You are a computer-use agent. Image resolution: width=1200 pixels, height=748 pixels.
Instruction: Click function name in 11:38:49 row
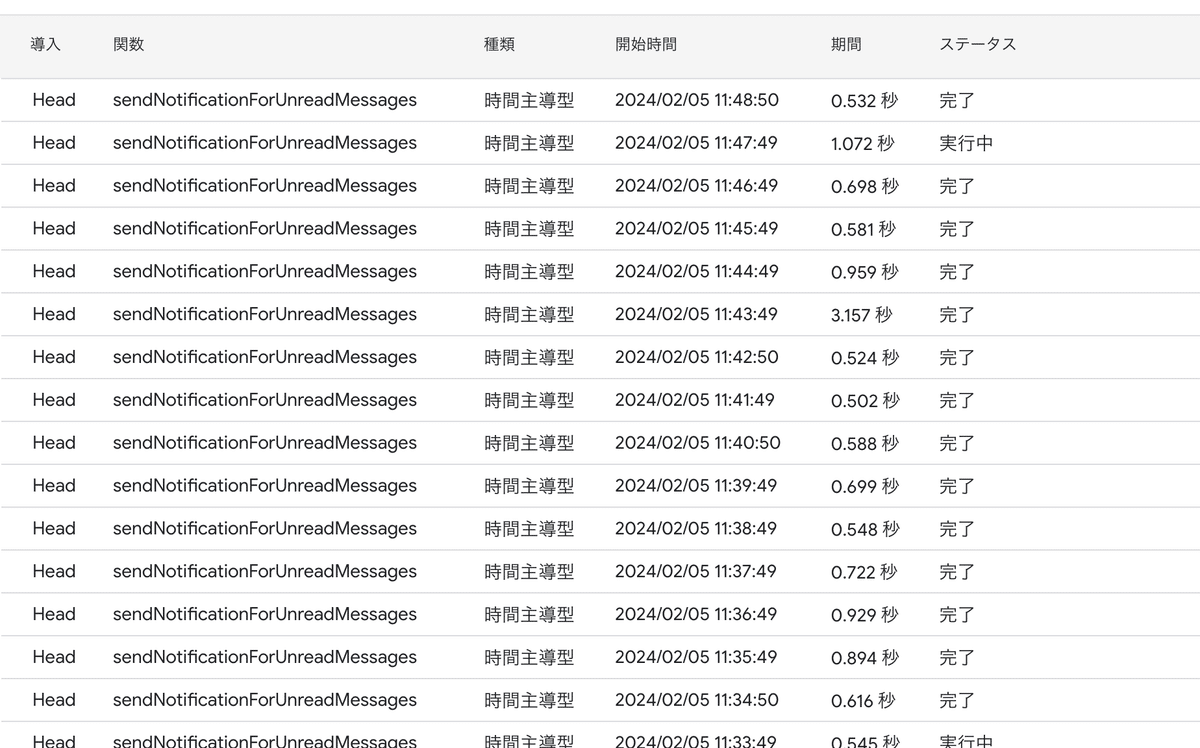(265, 529)
